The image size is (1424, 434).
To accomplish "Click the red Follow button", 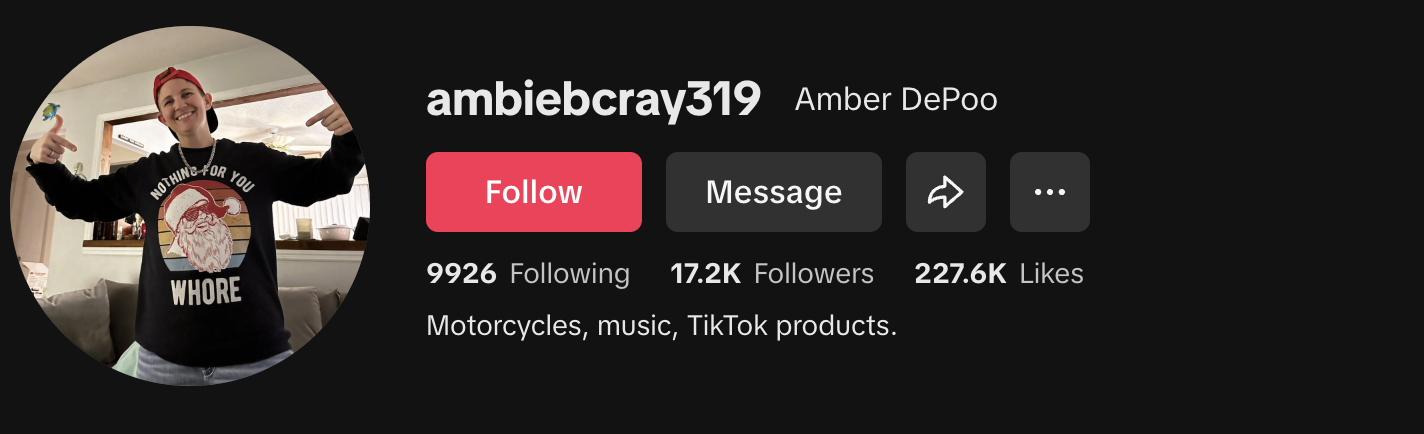I will (x=534, y=192).
